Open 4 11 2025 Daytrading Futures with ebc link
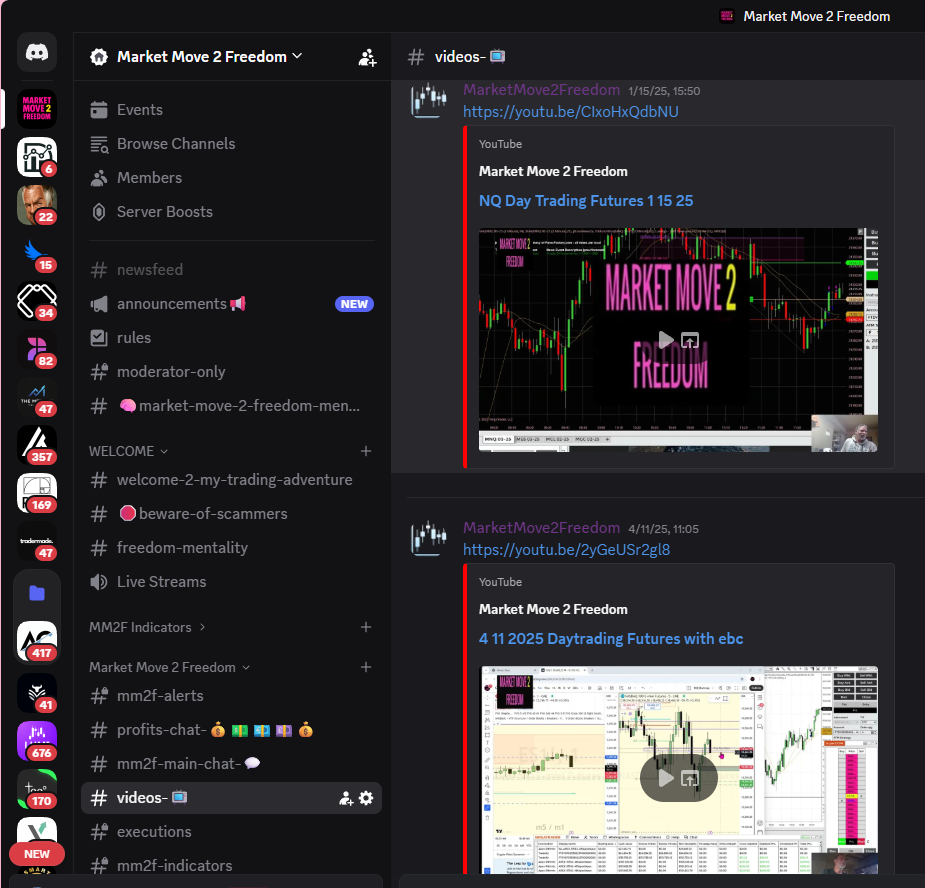The image size is (925, 888). [x=611, y=639]
